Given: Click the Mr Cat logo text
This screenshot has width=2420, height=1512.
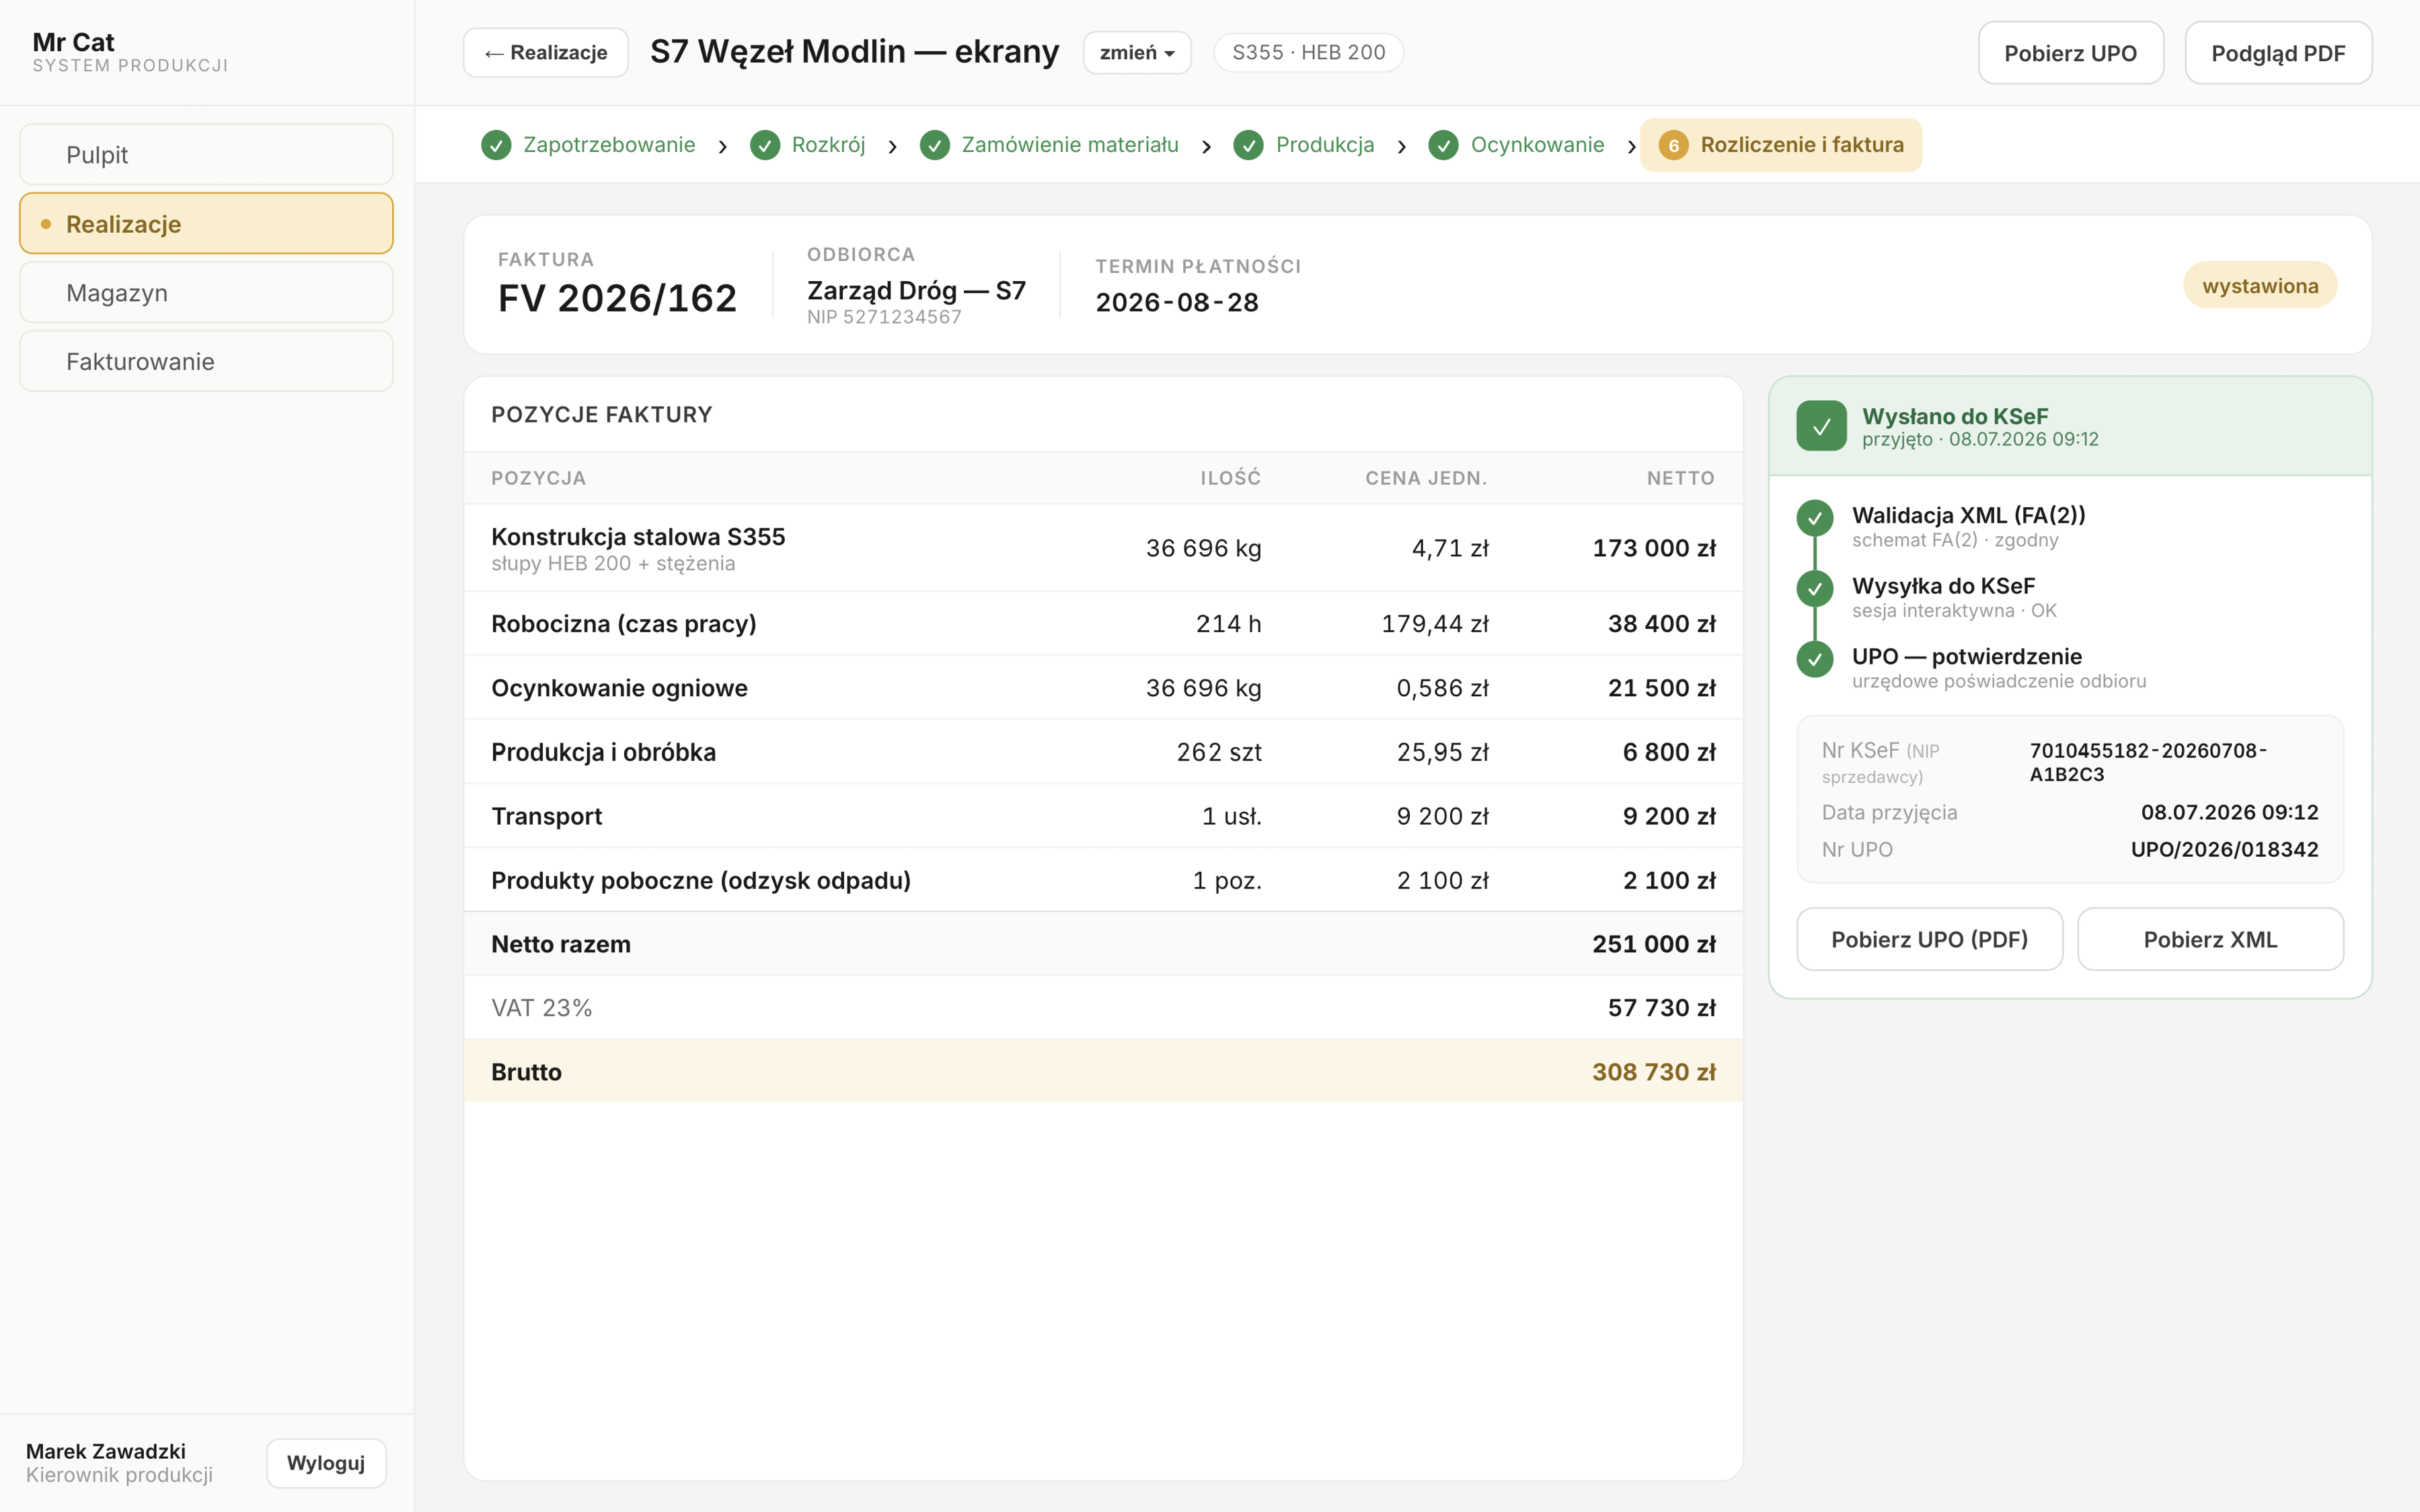Looking at the screenshot, I should tap(73, 42).
